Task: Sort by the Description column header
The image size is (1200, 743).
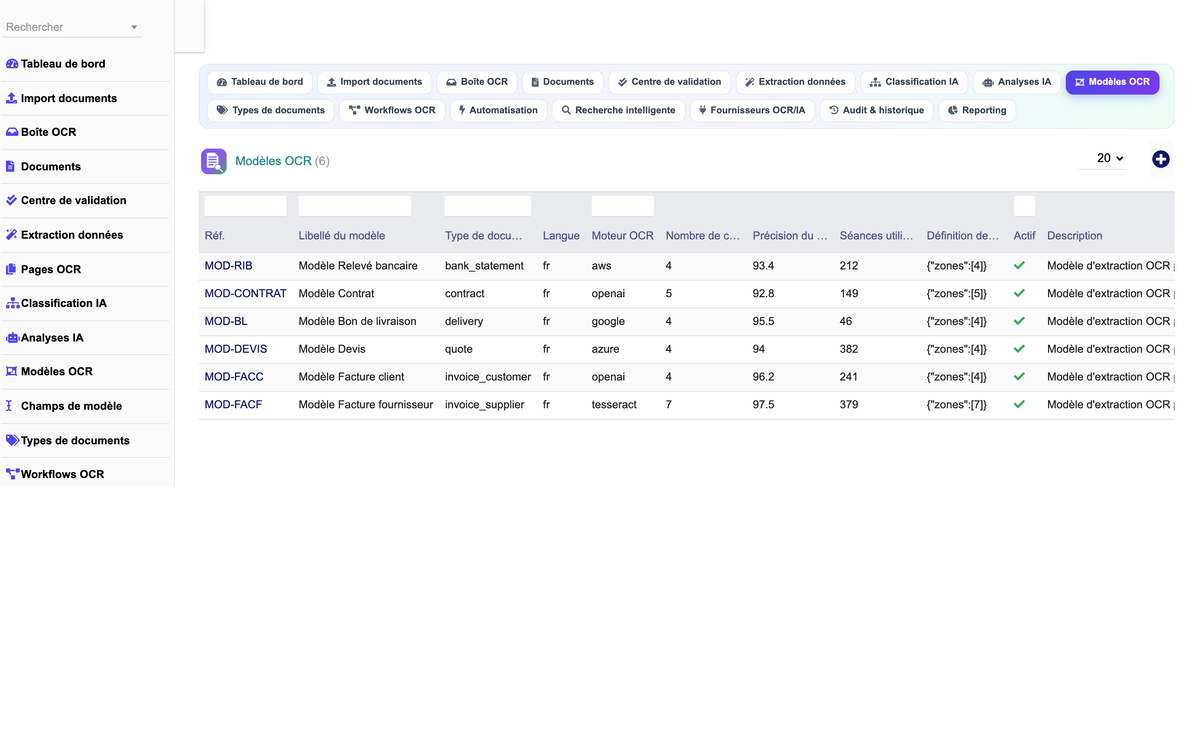Action: (x=1075, y=236)
